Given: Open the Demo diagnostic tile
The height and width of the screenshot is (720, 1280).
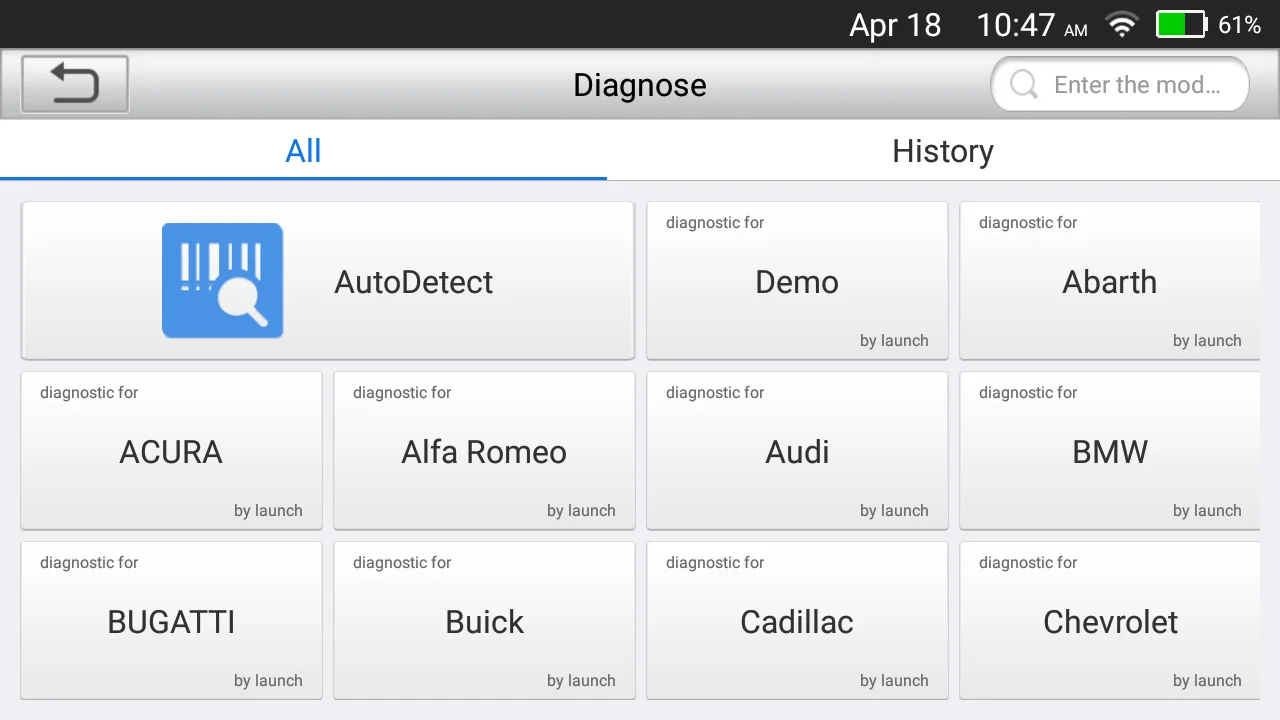Looking at the screenshot, I should pos(797,282).
